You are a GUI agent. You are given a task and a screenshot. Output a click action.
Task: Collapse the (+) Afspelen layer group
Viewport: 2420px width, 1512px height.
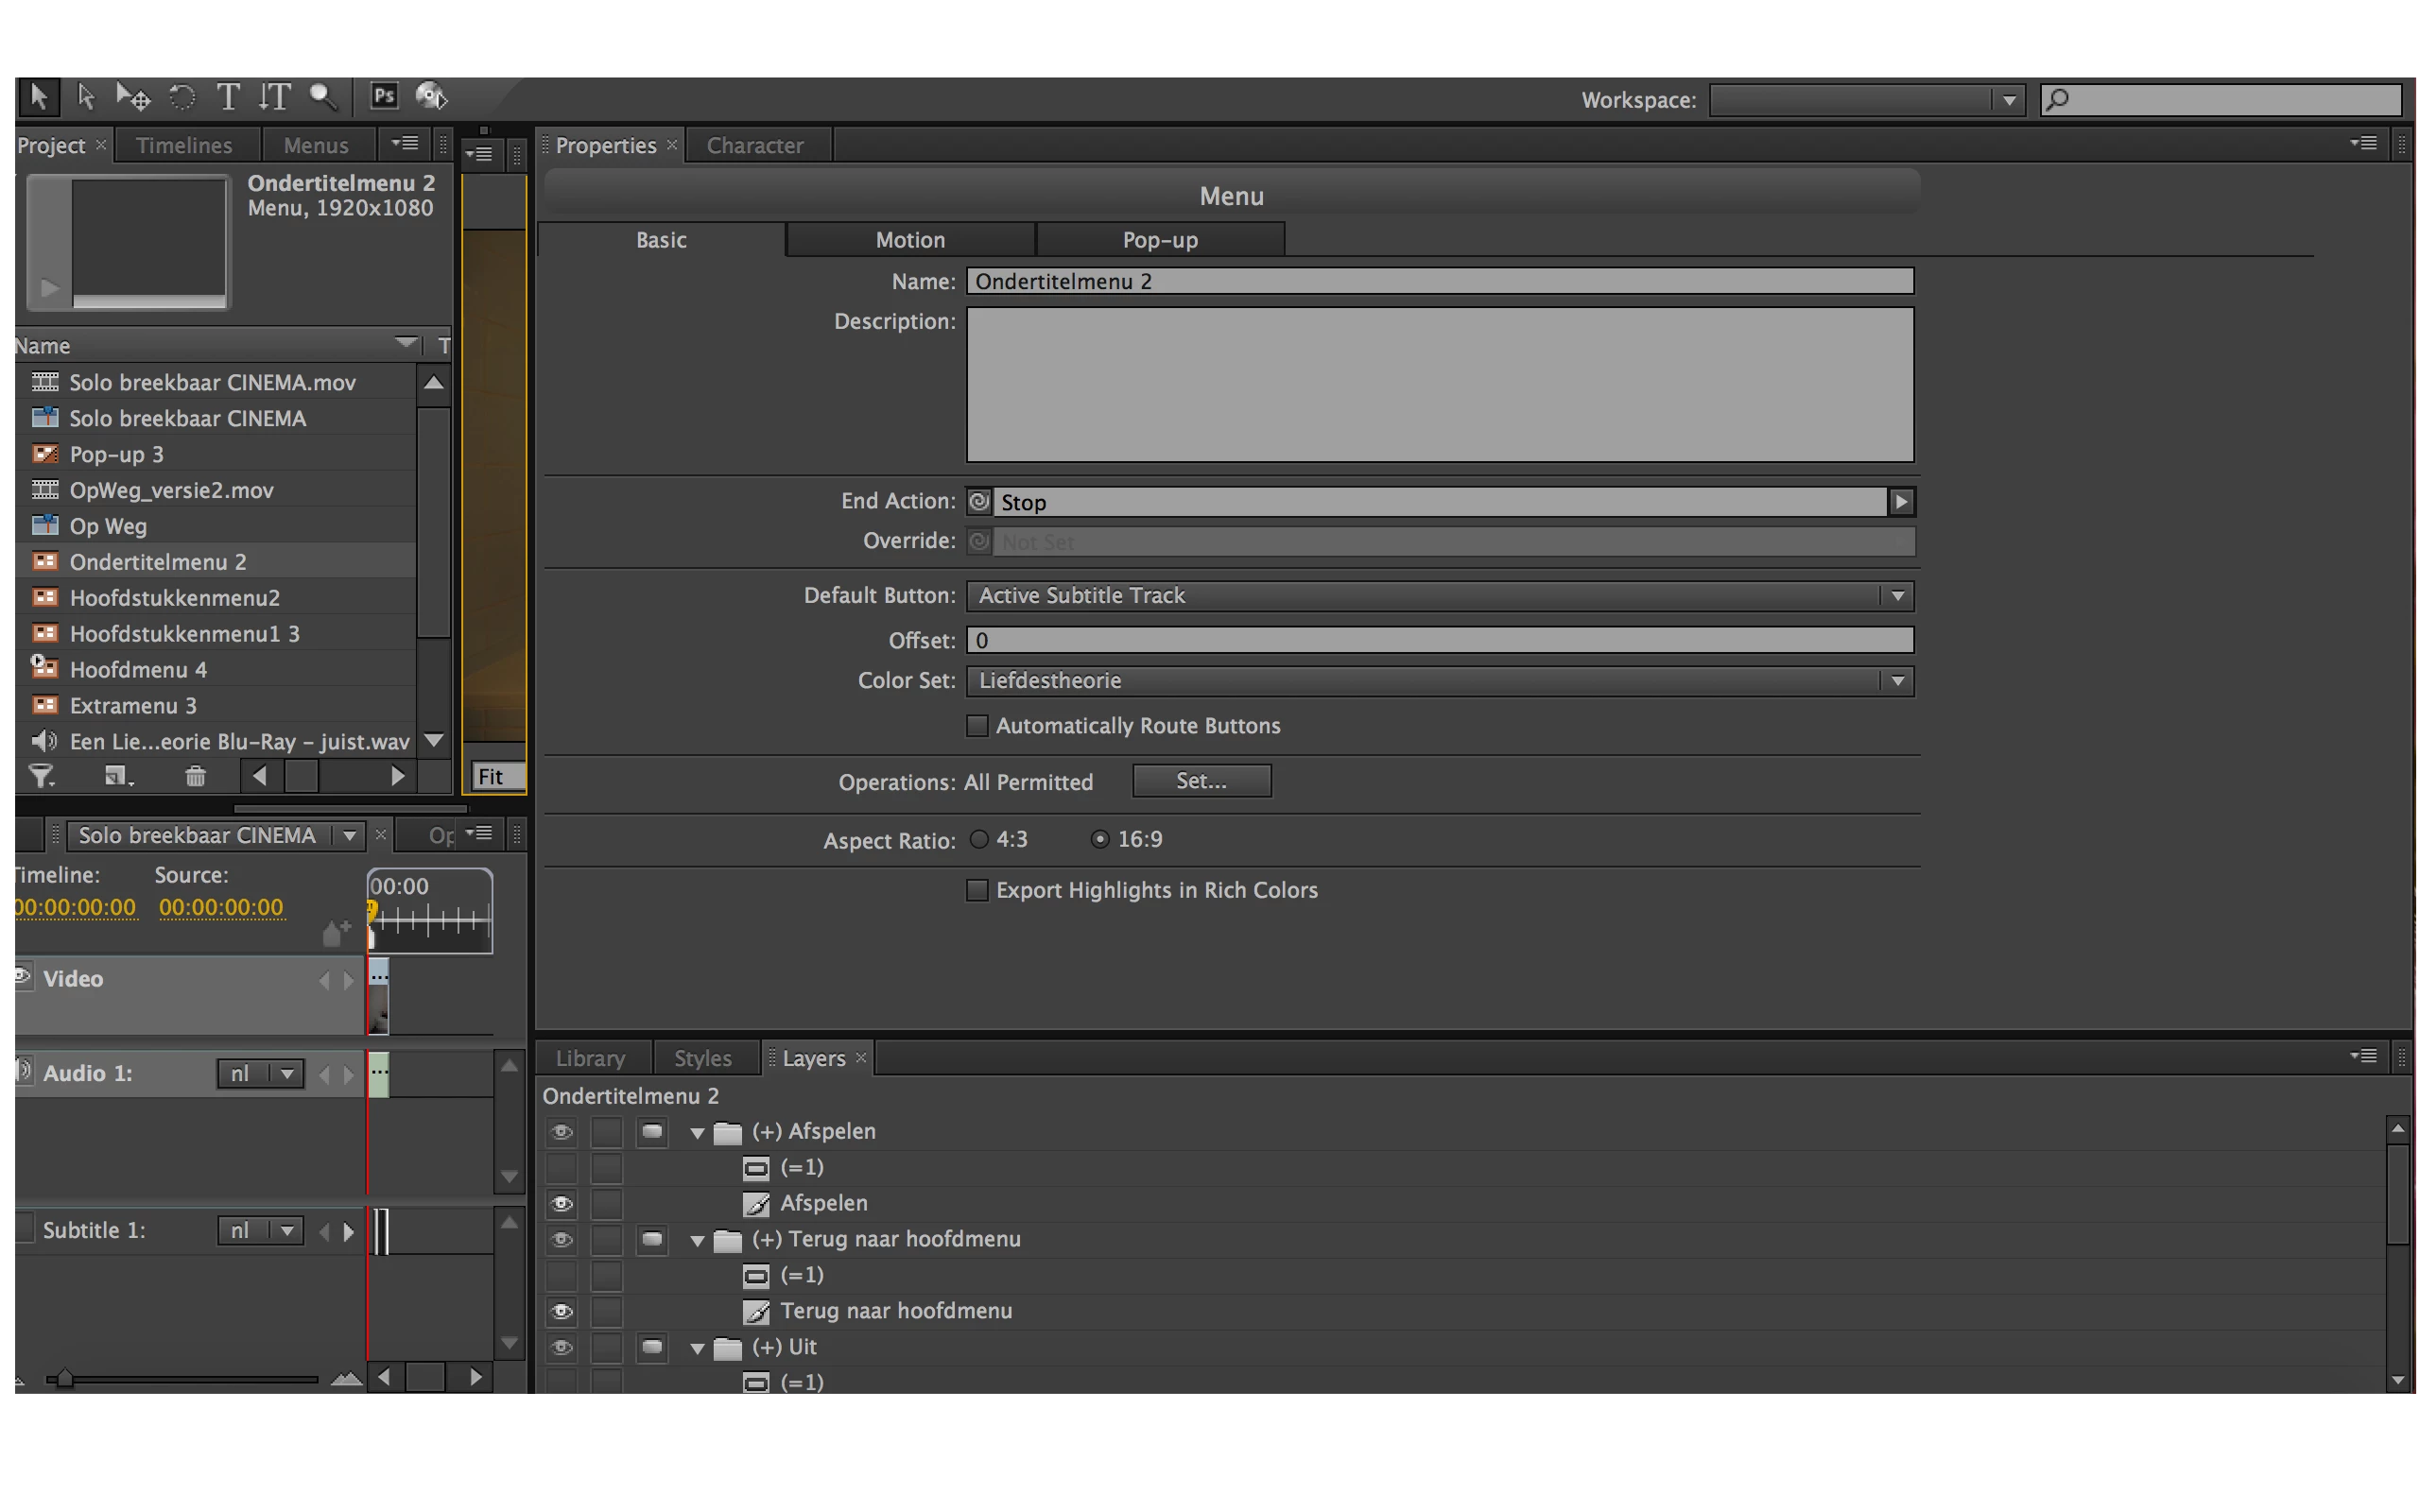coord(698,1132)
